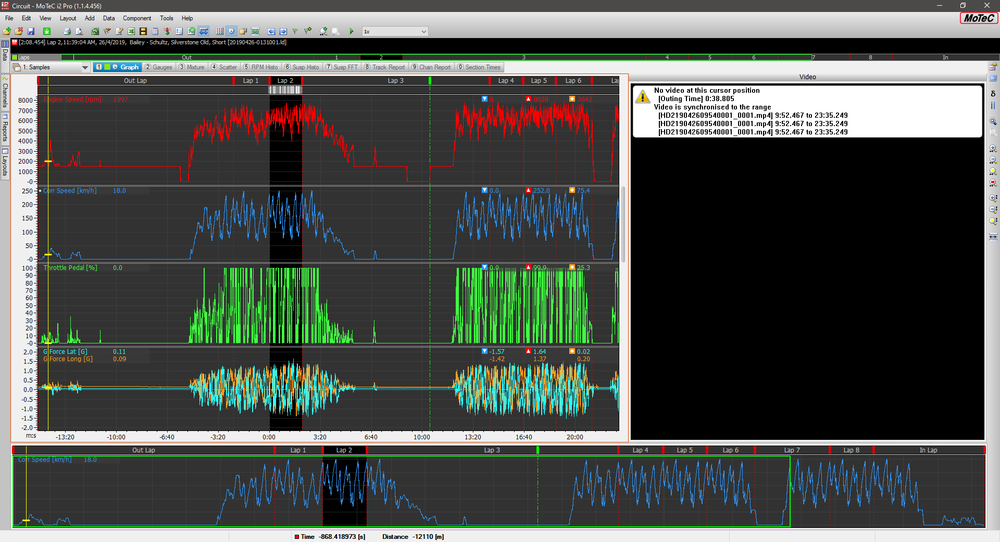Select the Engine Speed [rpm] channel label

(x=72, y=99)
